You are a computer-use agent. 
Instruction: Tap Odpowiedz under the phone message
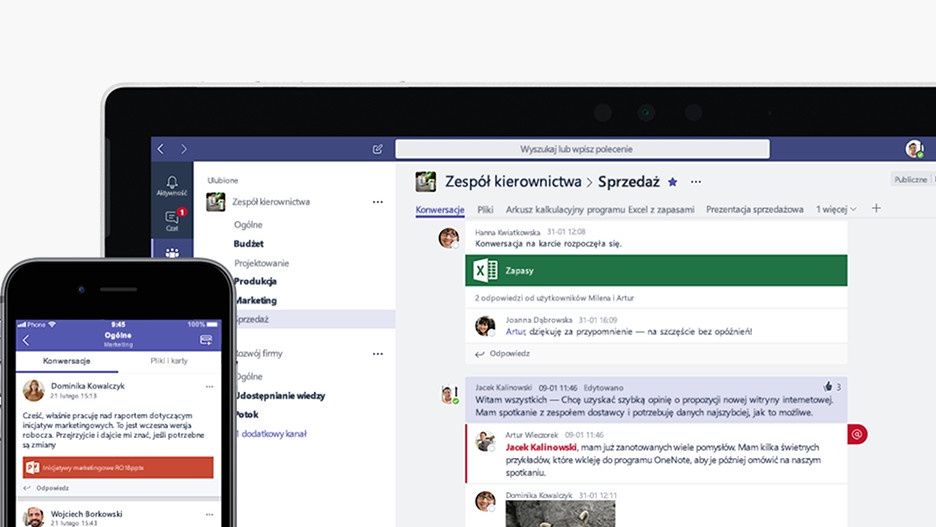coord(47,488)
